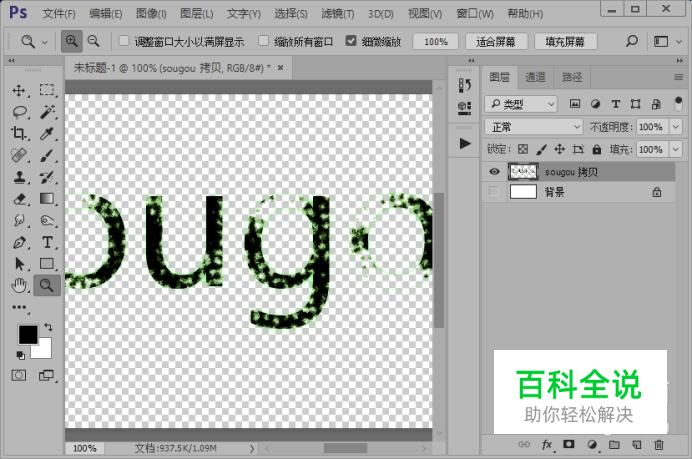Open the extra tools ellipsis menu
Screen dimensions: 692x459
pyautogui.click(x=19, y=307)
